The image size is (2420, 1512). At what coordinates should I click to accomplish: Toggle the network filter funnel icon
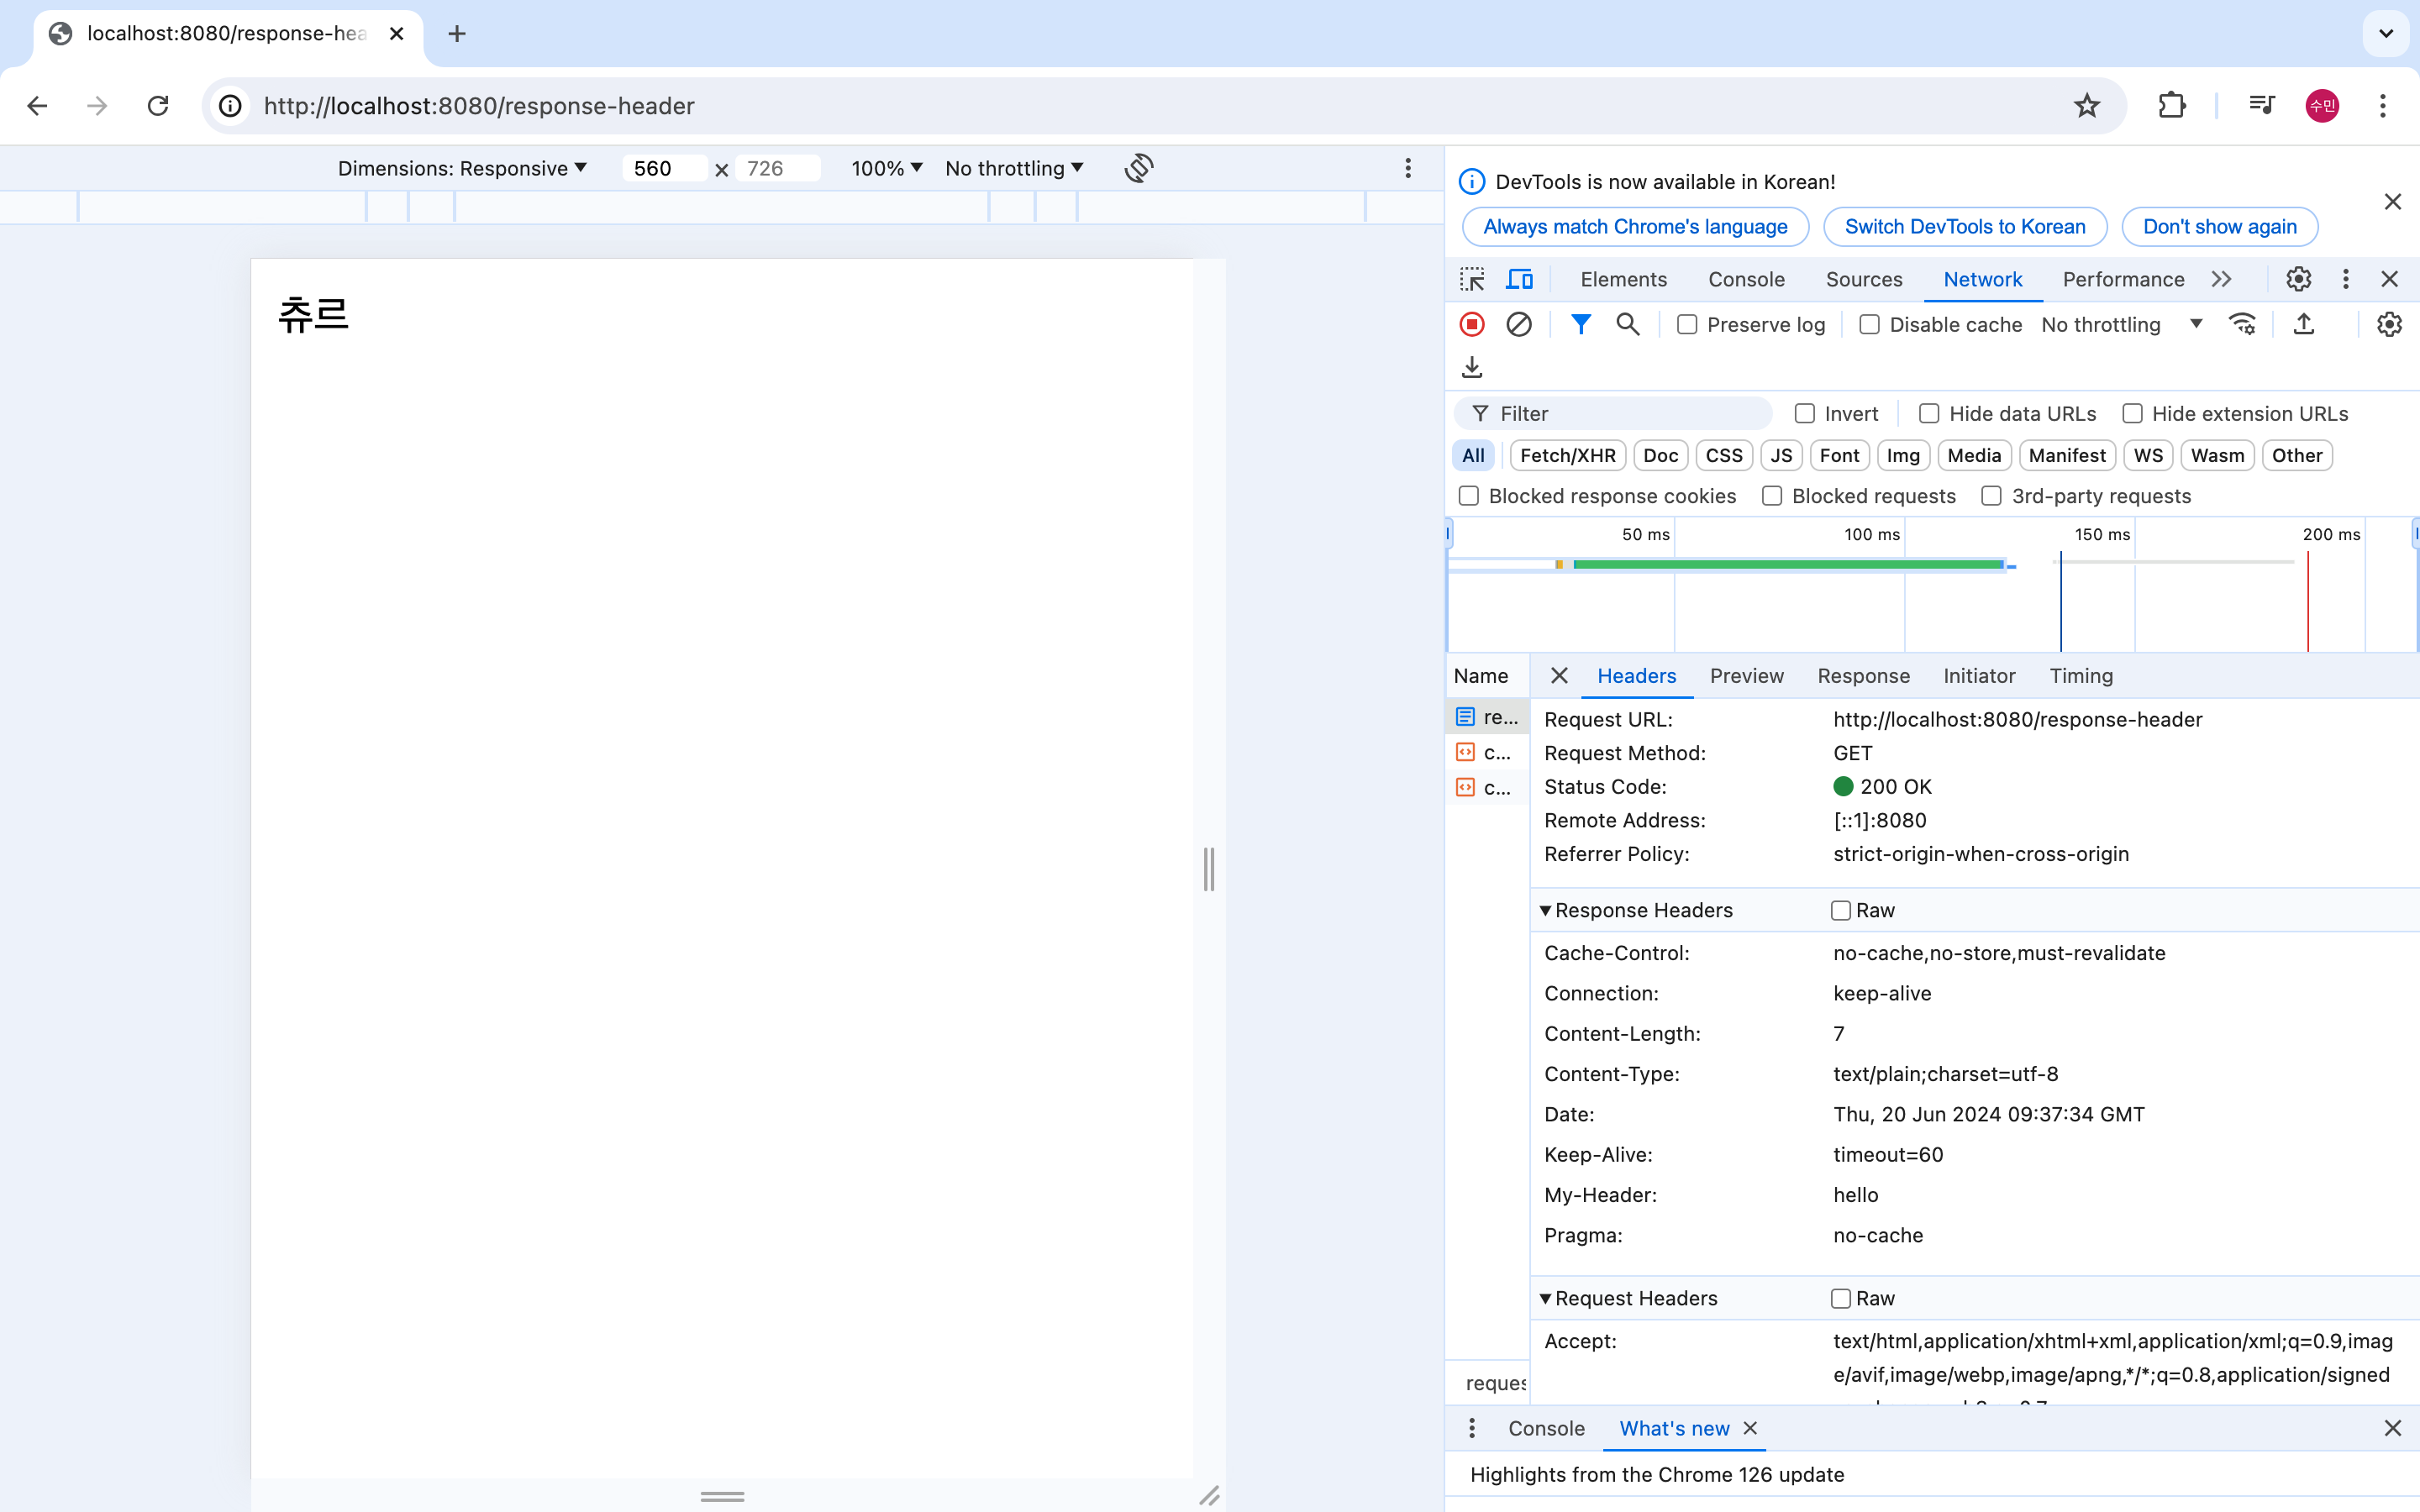click(1580, 324)
